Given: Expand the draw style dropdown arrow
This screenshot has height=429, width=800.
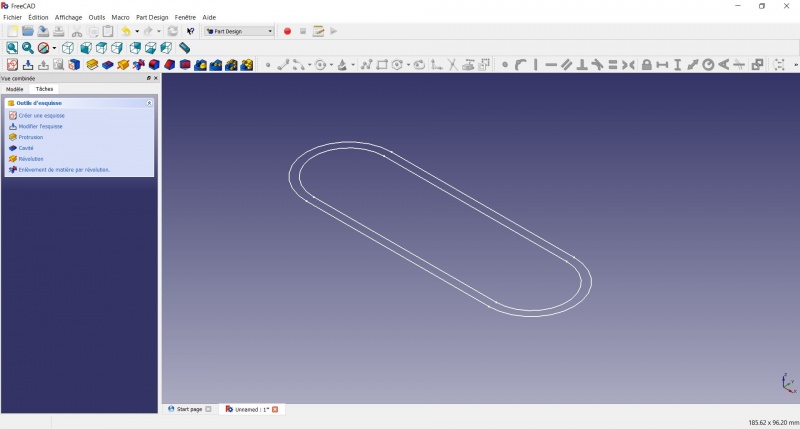Looking at the screenshot, I should point(54,48).
